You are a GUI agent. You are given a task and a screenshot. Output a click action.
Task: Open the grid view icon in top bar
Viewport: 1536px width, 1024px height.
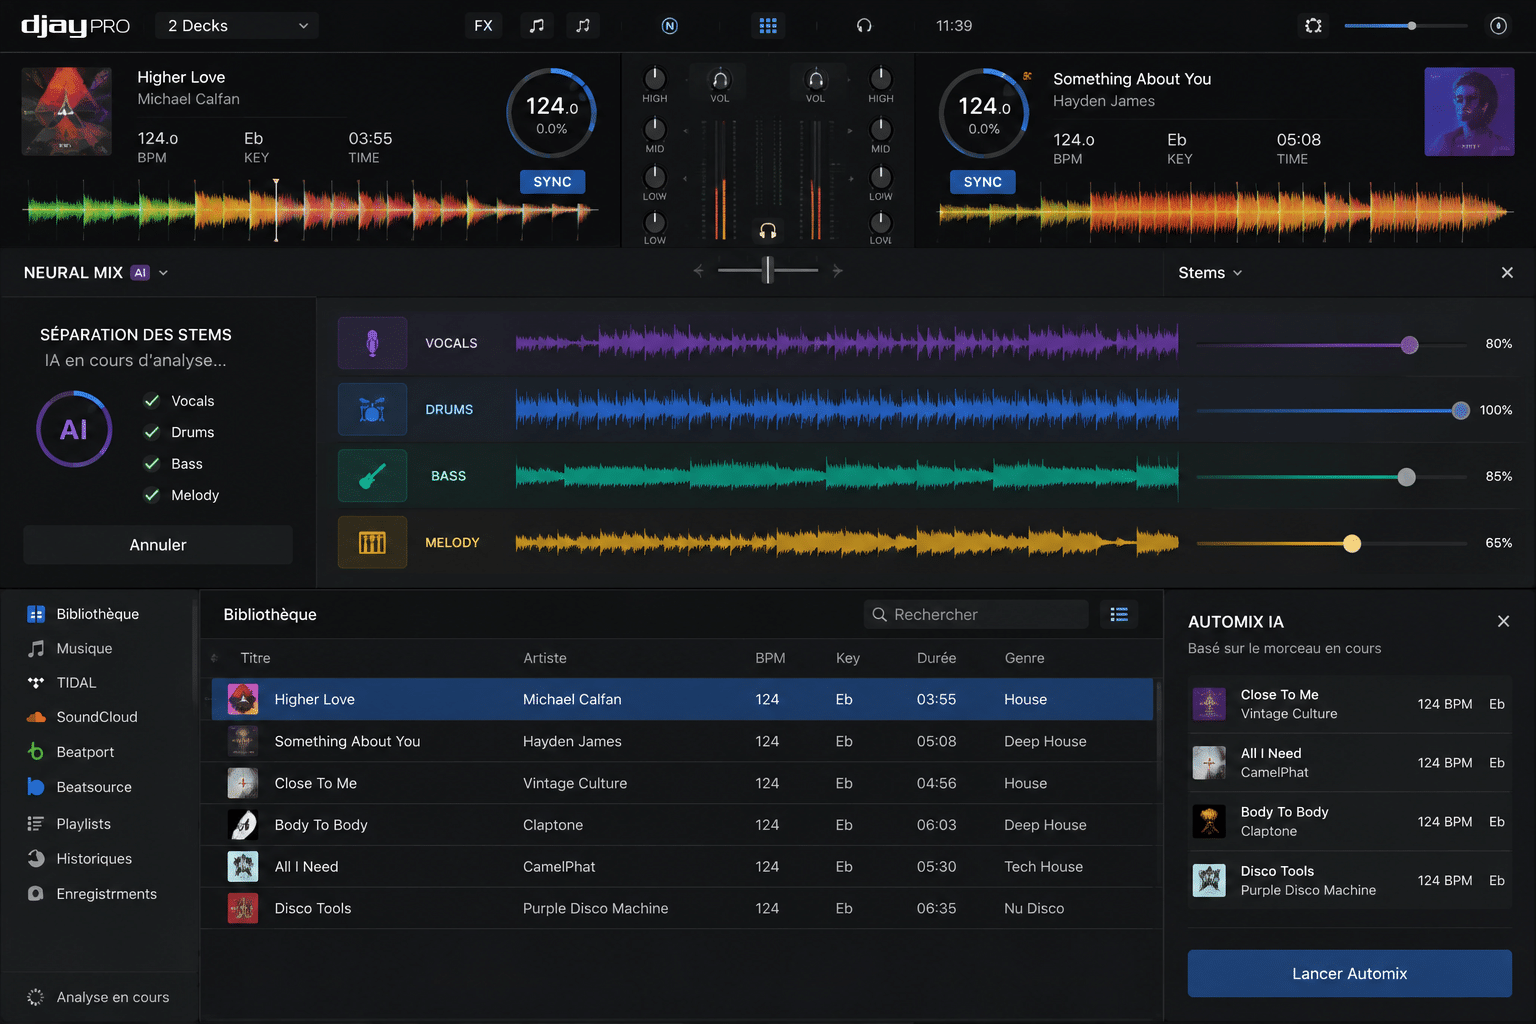768,26
